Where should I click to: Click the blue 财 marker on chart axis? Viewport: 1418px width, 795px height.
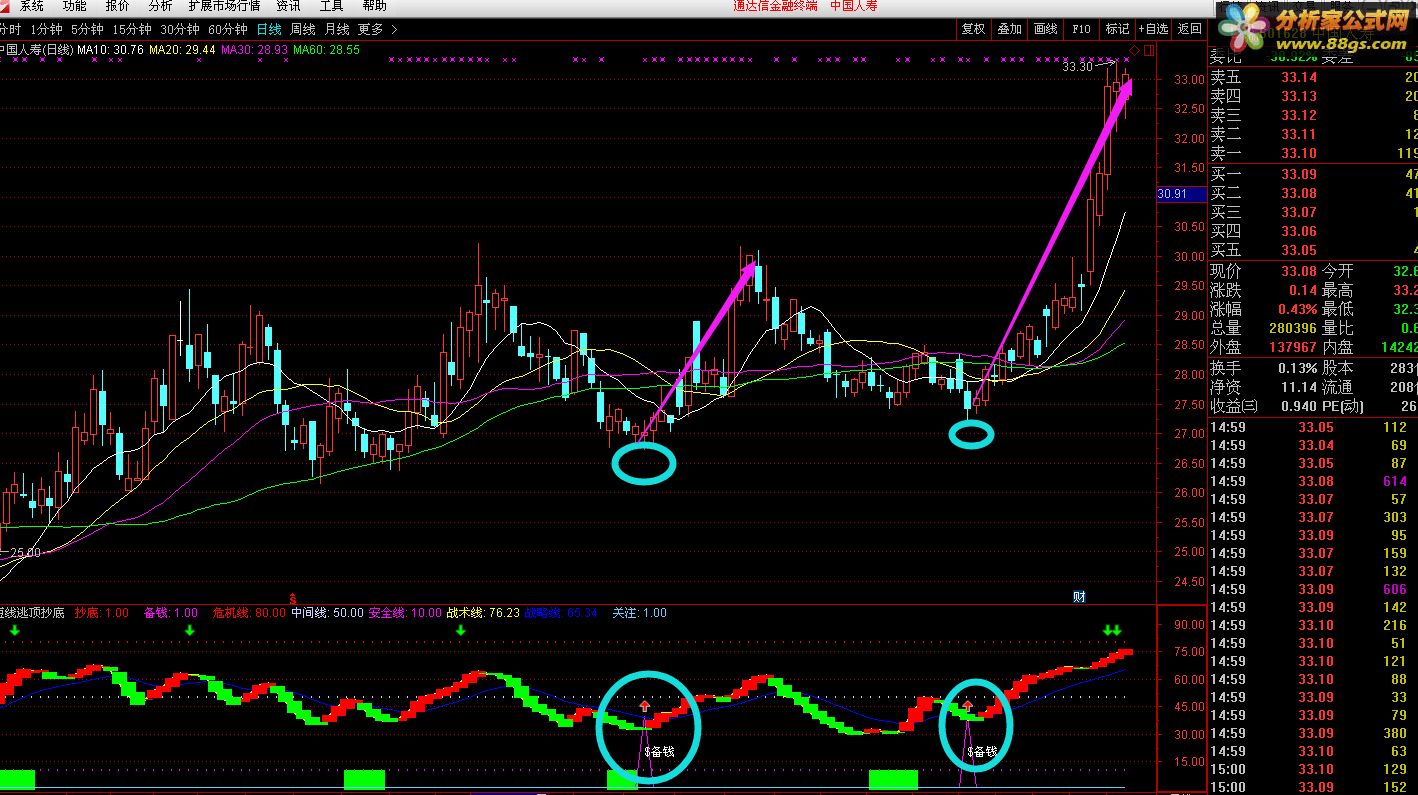click(1079, 597)
